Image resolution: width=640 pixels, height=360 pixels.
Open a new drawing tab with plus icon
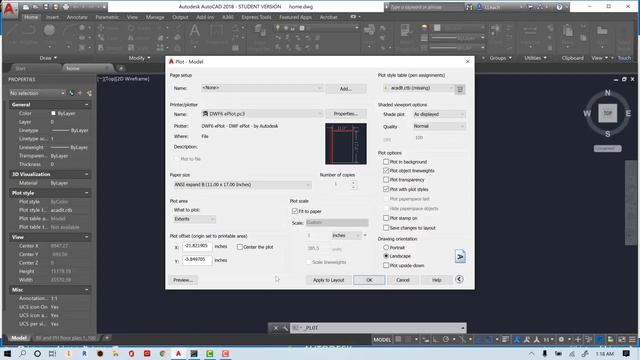[121, 68]
